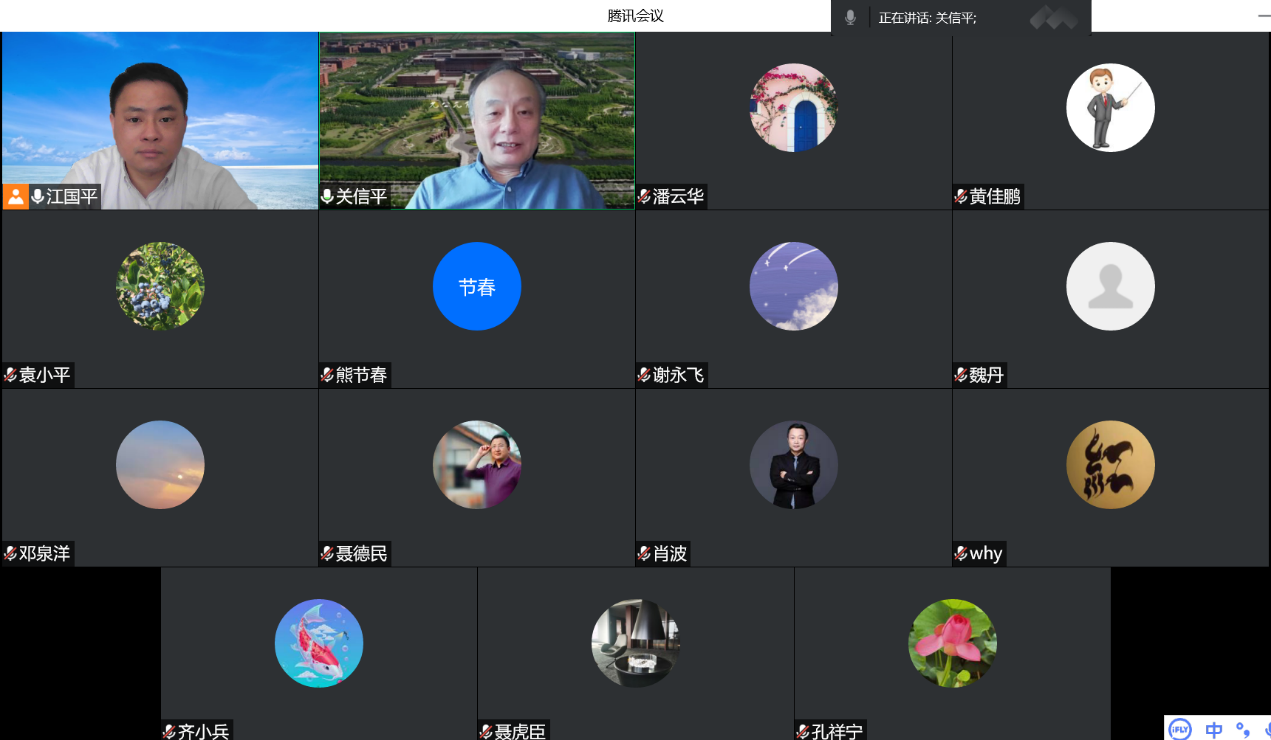Click the muted mic icon for 谢永飞
This screenshot has width=1271, height=740.
pos(644,375)
